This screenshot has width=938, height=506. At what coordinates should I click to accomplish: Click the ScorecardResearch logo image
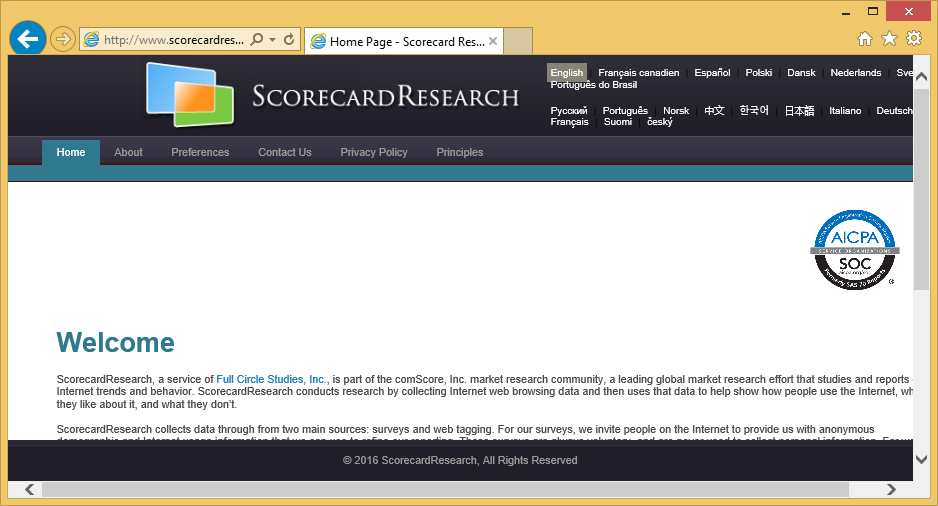(332, 95)
